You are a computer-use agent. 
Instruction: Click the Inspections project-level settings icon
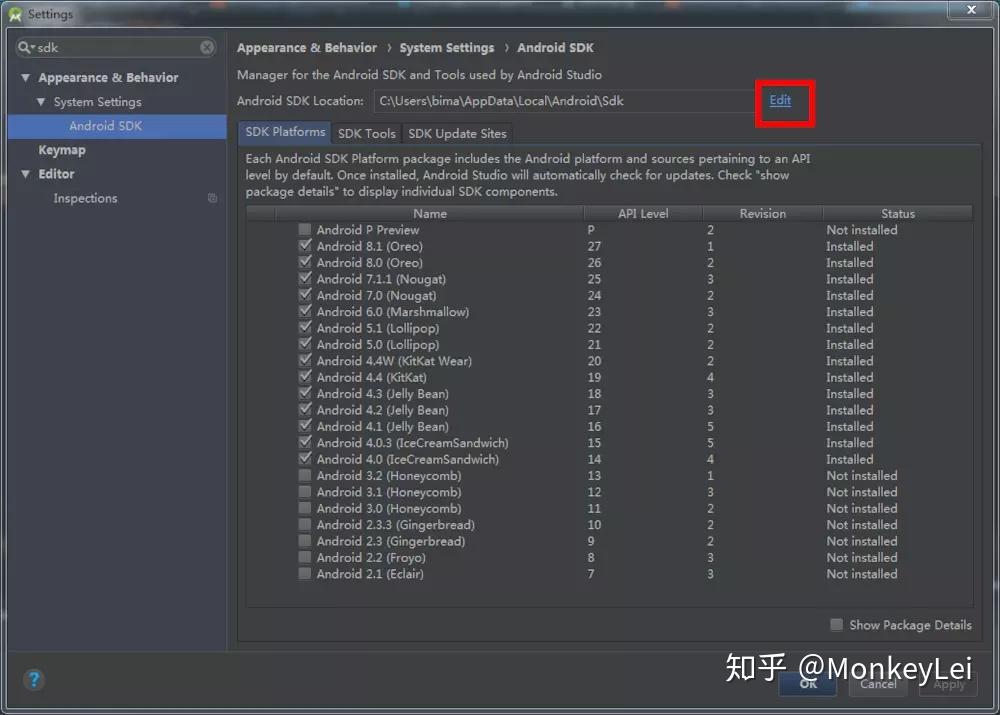click(212, 198)
